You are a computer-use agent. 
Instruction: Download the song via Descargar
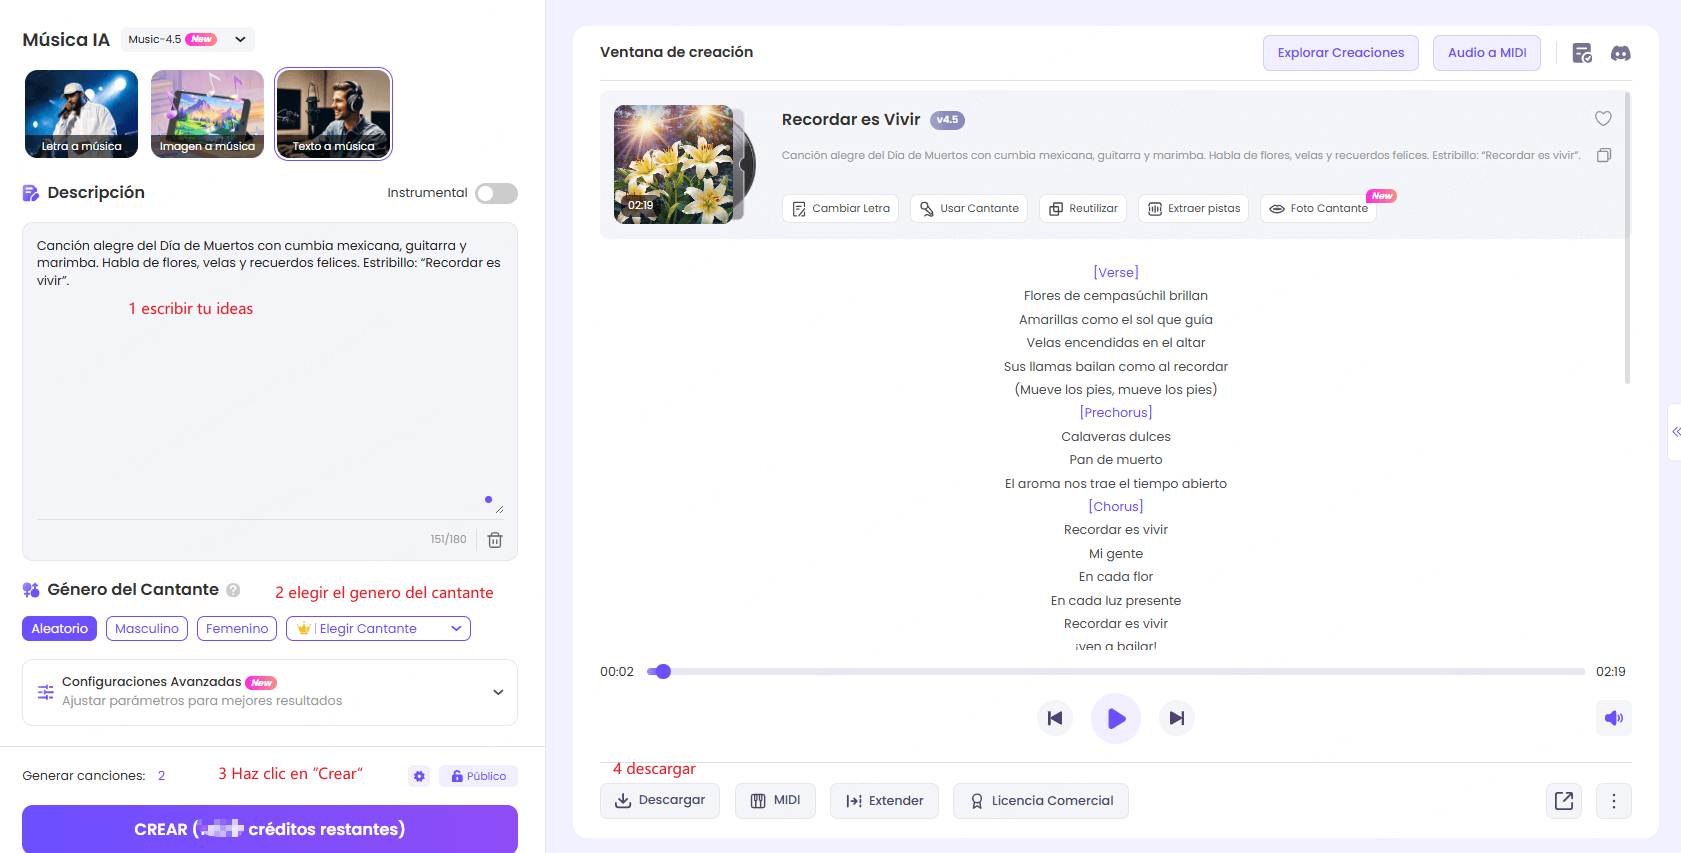pos(660,801)
